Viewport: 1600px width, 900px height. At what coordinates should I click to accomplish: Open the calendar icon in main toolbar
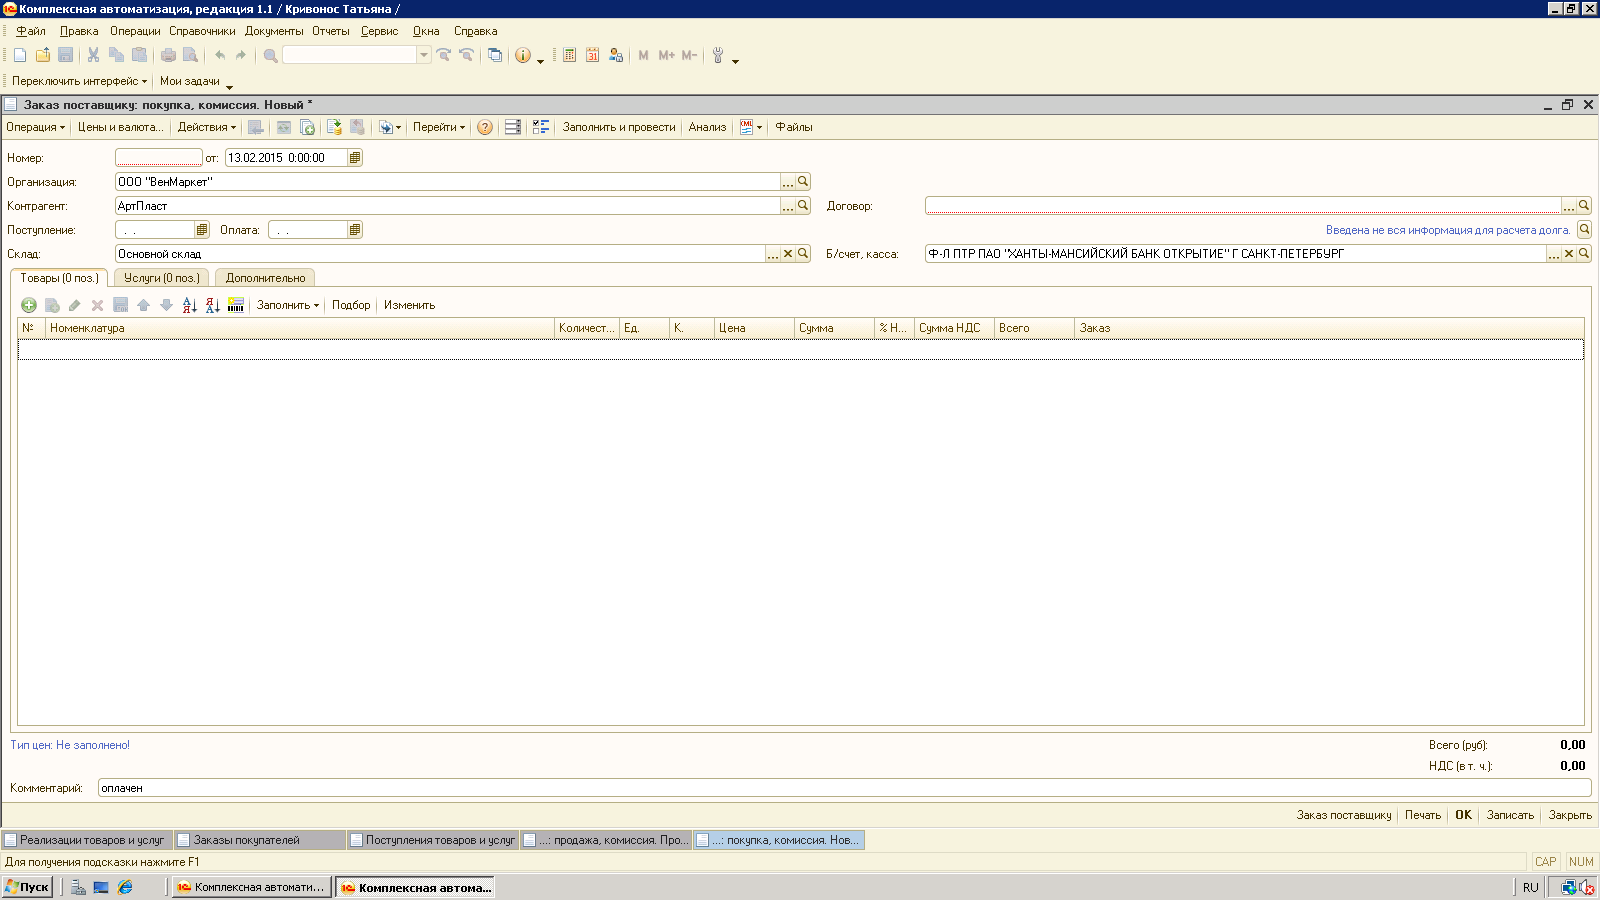592,55
